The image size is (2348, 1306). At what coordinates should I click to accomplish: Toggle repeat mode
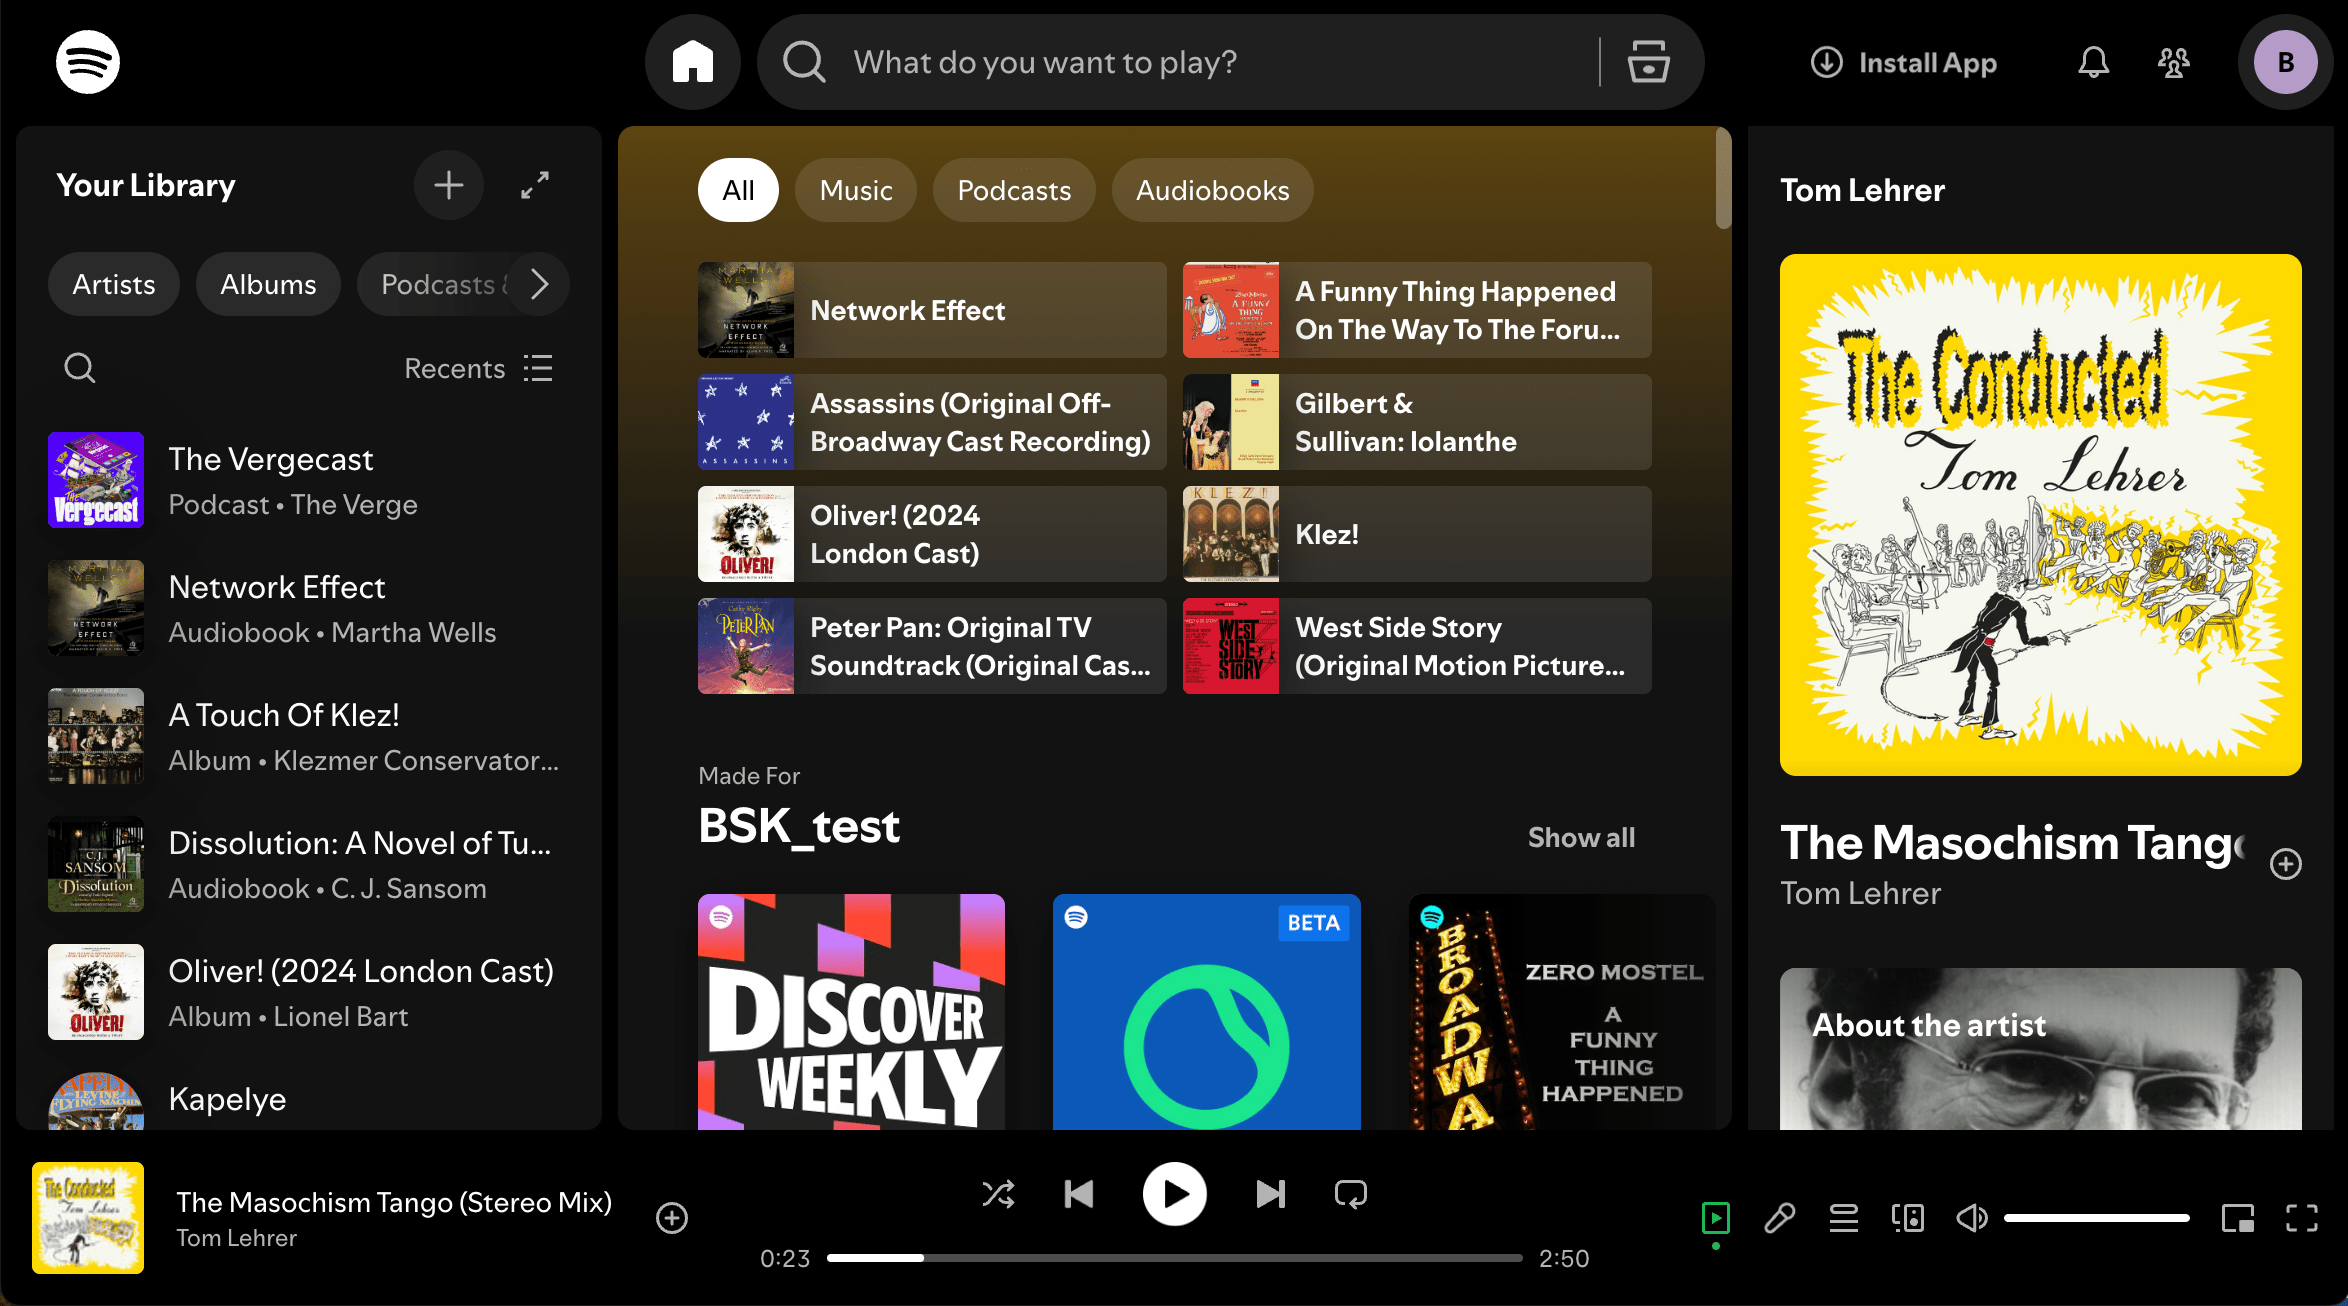[x=1350, y=1194]
